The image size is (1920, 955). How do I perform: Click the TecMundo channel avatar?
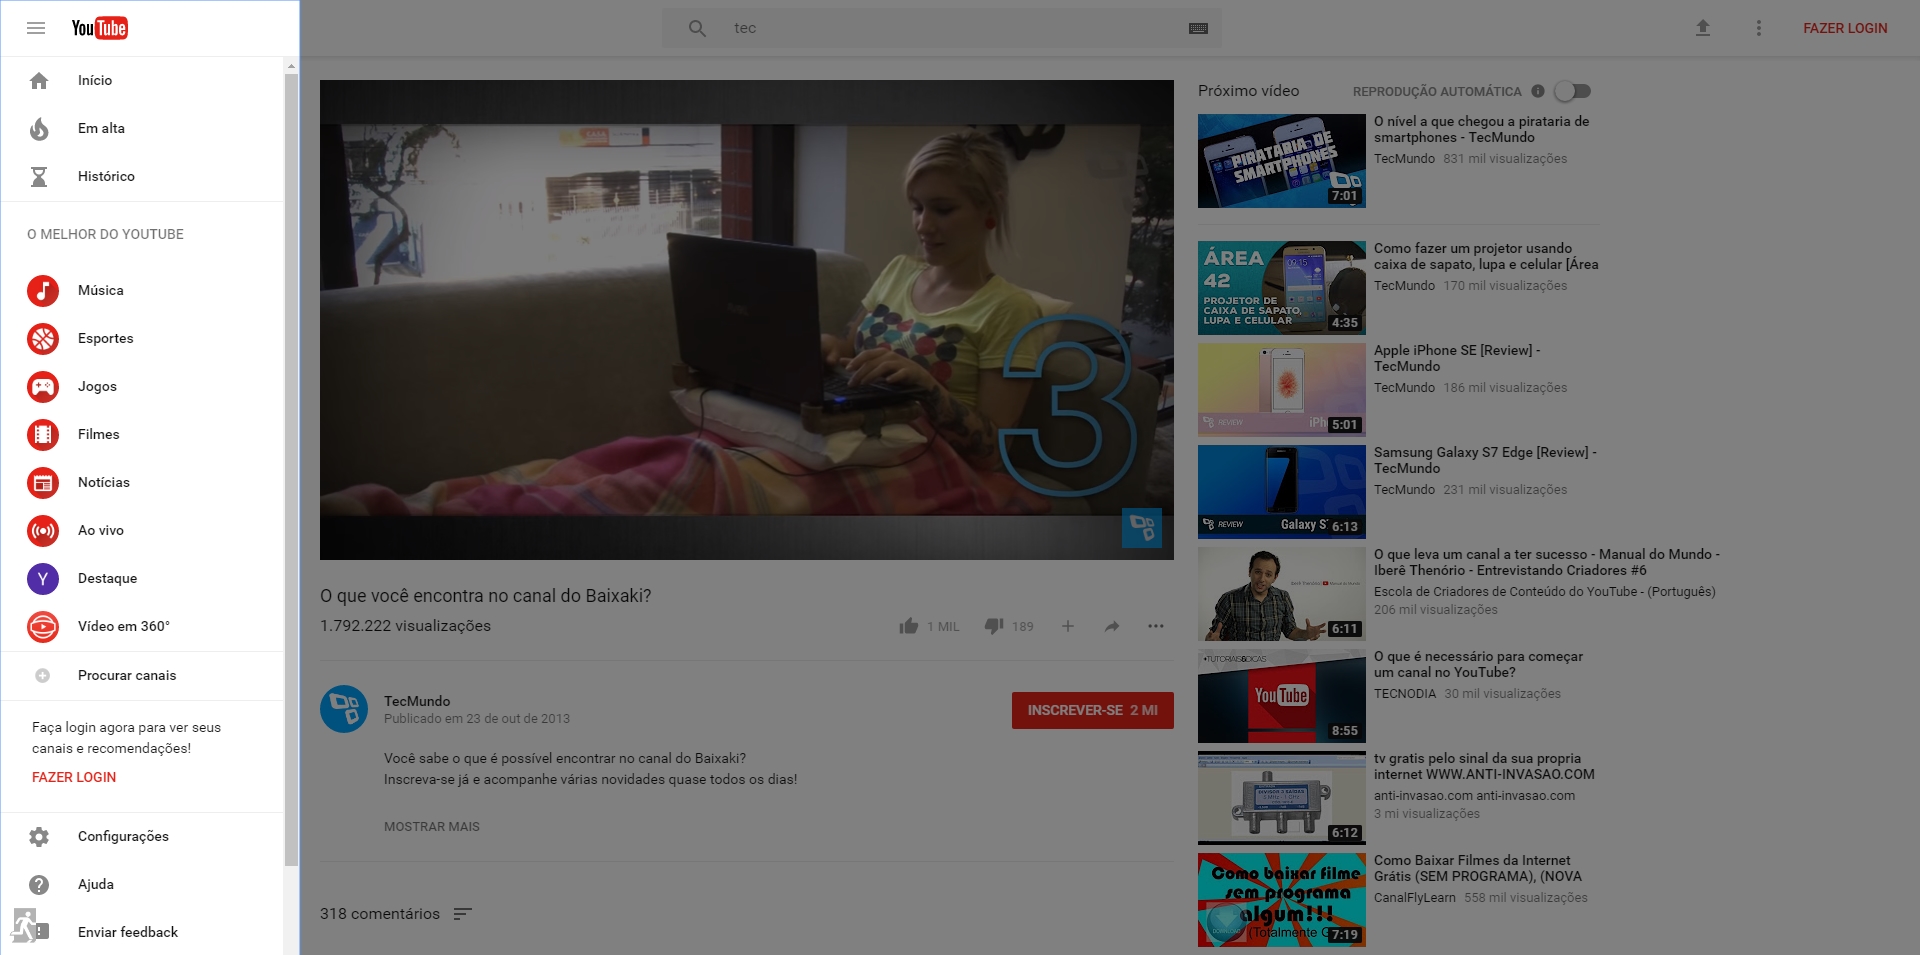coord(344,709)
